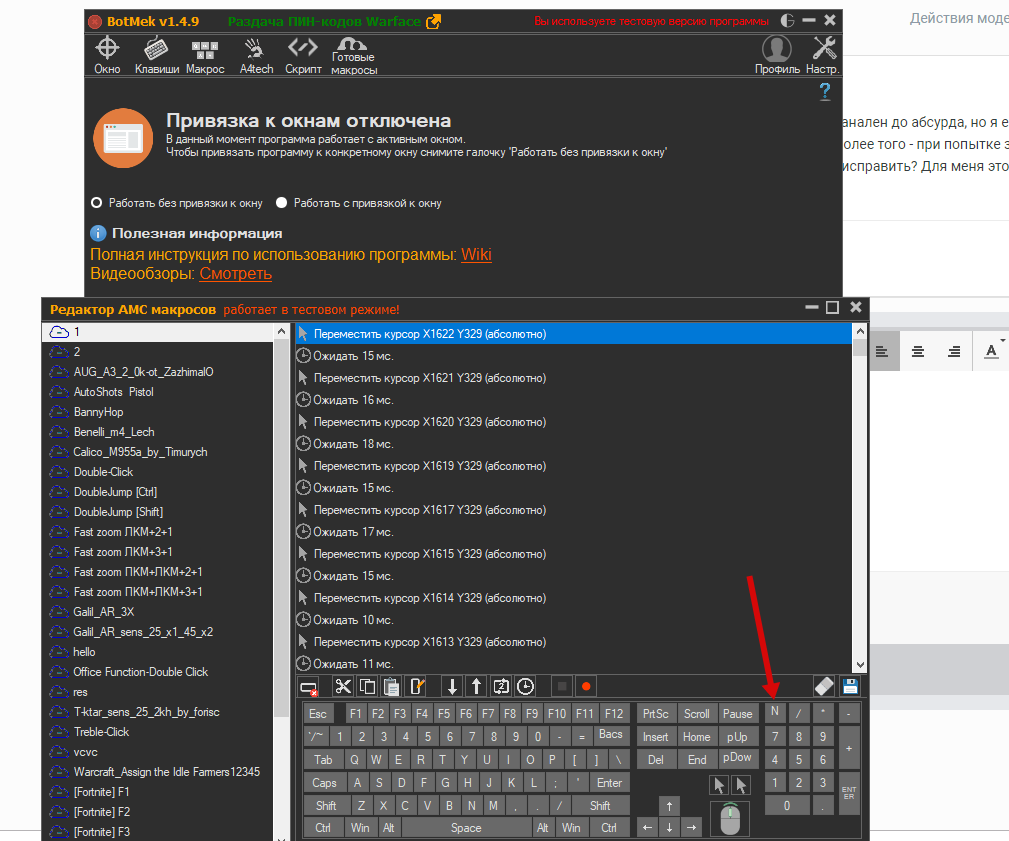This screenshot has height=841, width=1009.
Task: Click the Esc key on the virtual keyboard
Action: pyautogui.click(x=317, y=714)
